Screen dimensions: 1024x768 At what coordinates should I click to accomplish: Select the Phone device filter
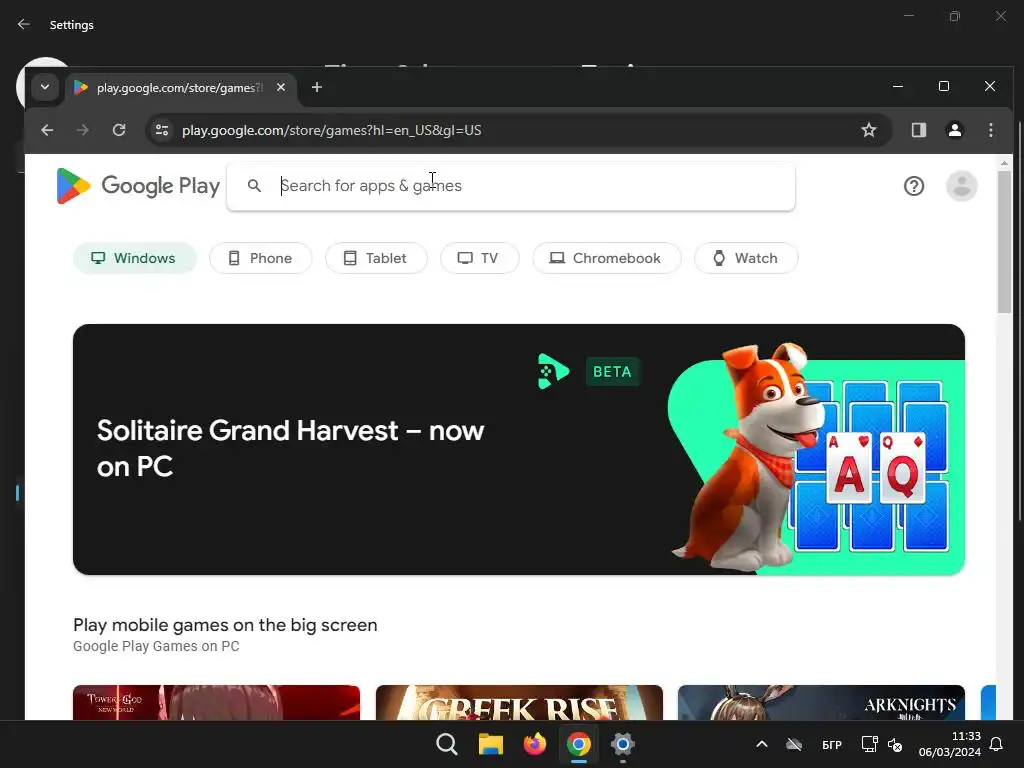click(x=261, y=258)
